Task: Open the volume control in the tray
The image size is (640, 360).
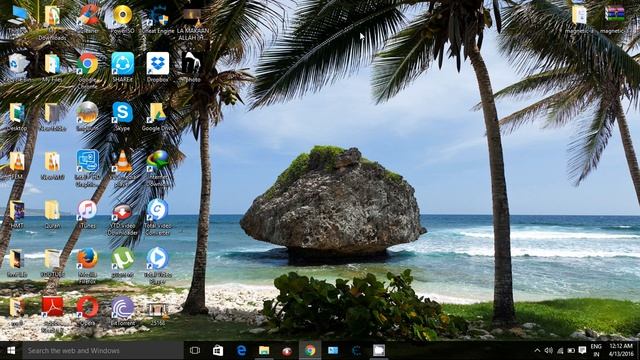Action: pos(549,350)
